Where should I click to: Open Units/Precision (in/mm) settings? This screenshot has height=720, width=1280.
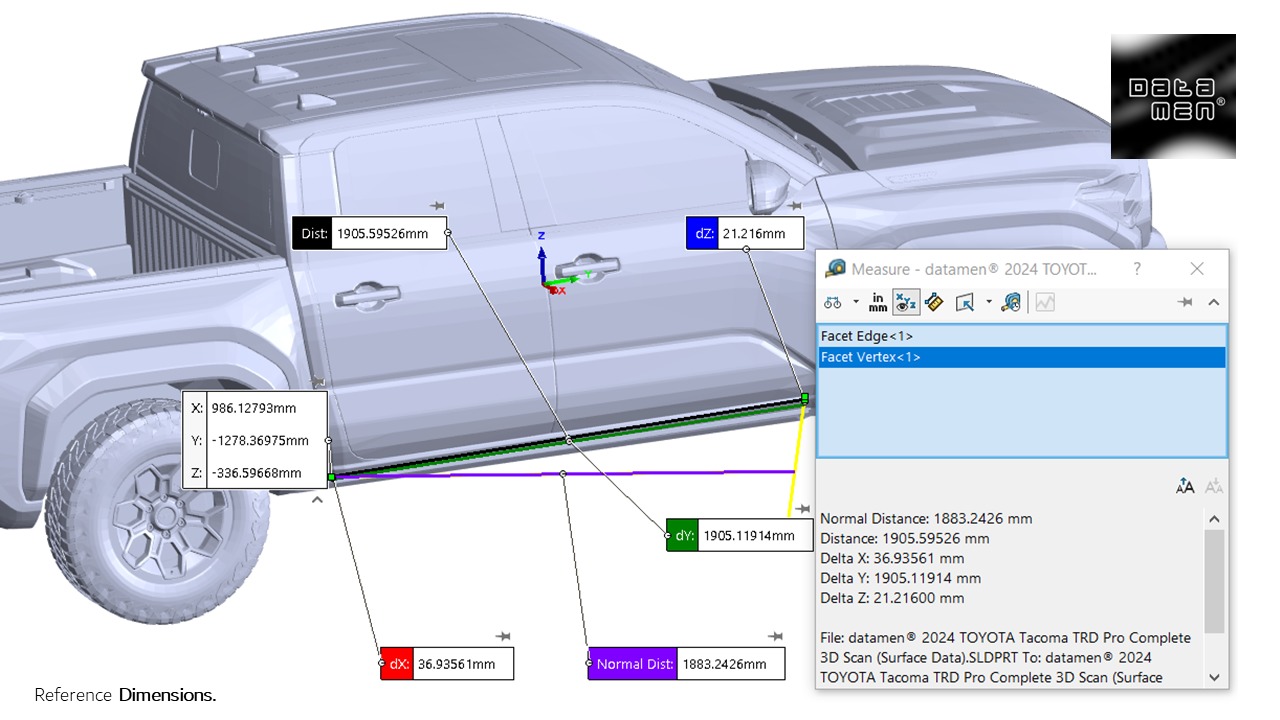pos(878,302)
